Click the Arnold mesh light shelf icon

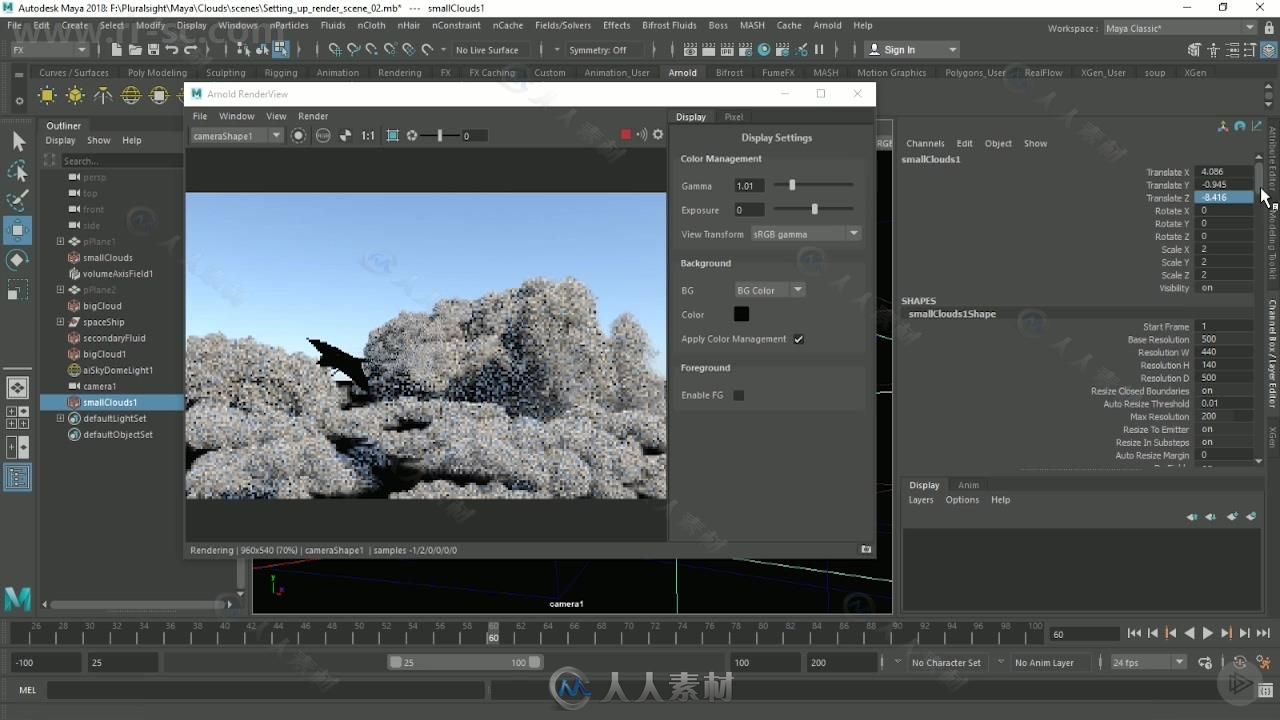click(x=75, y=96)
